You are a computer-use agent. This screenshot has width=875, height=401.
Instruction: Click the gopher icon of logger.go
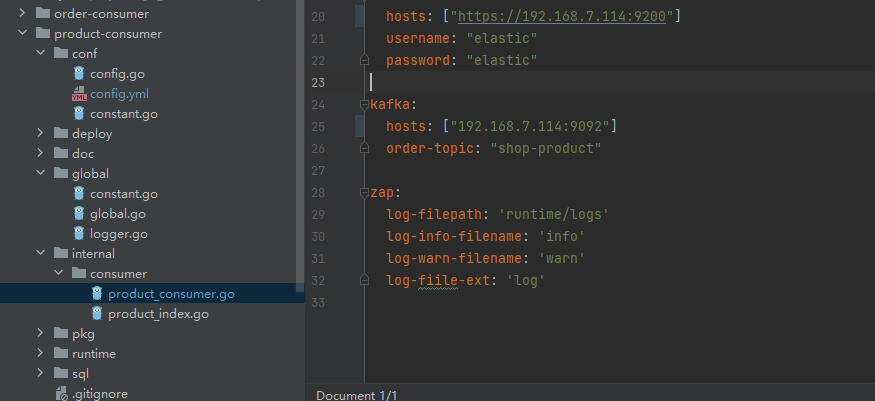[79, 234]
